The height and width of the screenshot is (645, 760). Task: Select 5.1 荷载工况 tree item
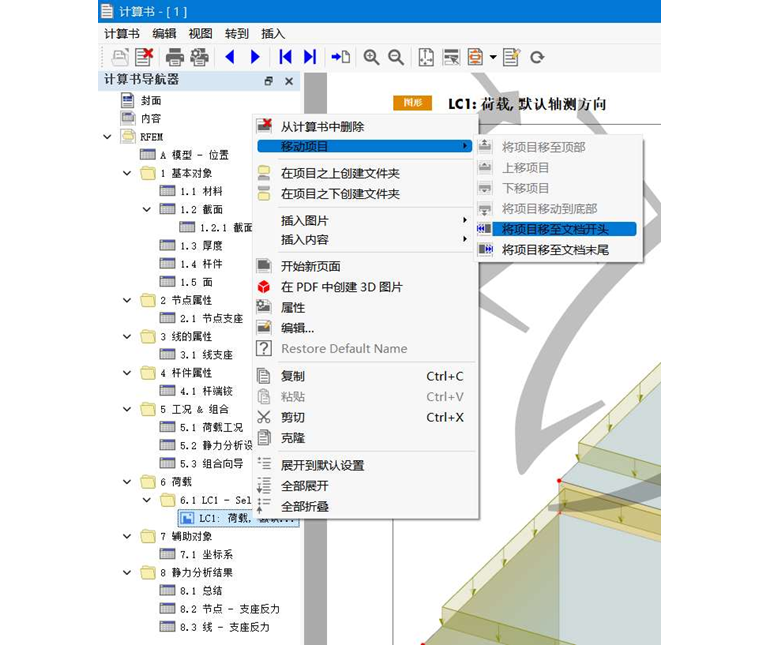(x=201, y=427)
